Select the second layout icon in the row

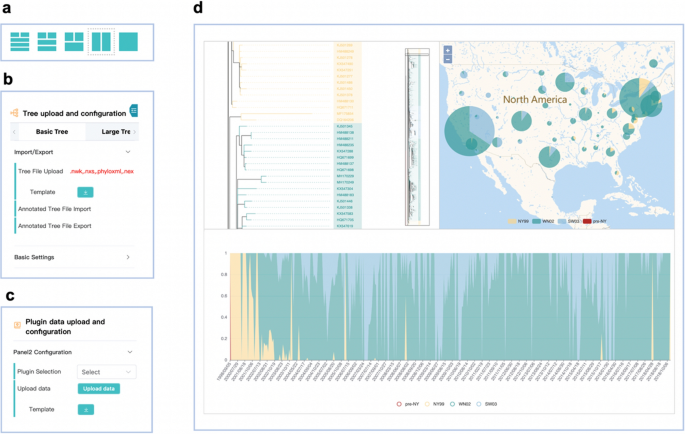point(47,41)
